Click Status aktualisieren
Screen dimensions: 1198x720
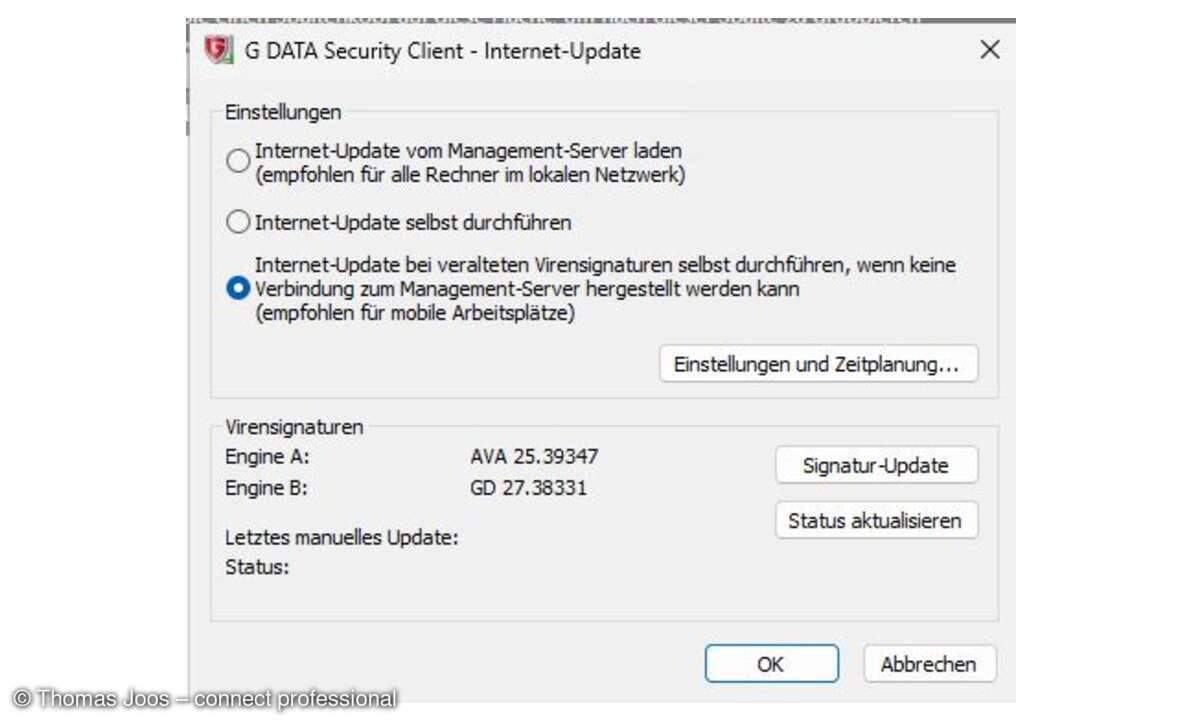(875, 520)
